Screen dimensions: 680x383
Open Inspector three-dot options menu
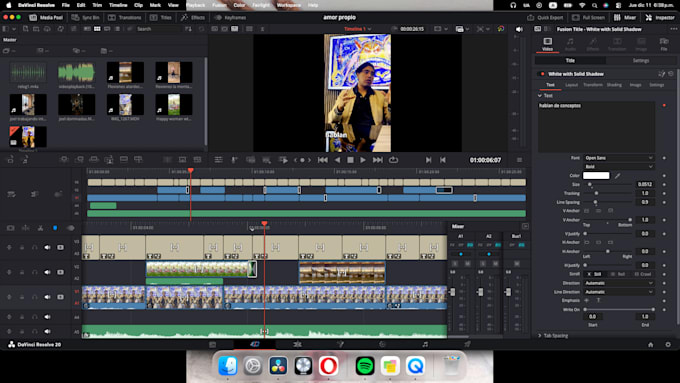point(673,29)
